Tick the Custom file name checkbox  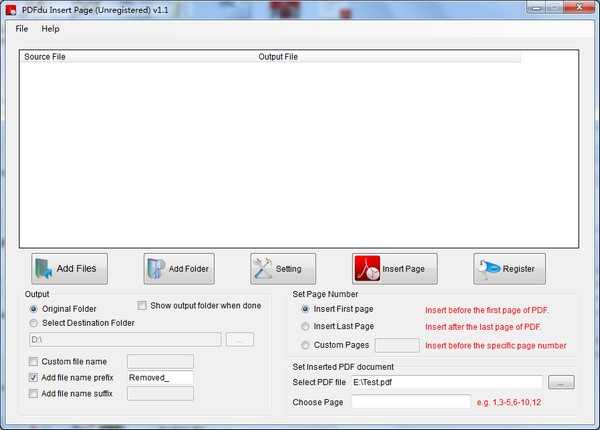(35, 361)
